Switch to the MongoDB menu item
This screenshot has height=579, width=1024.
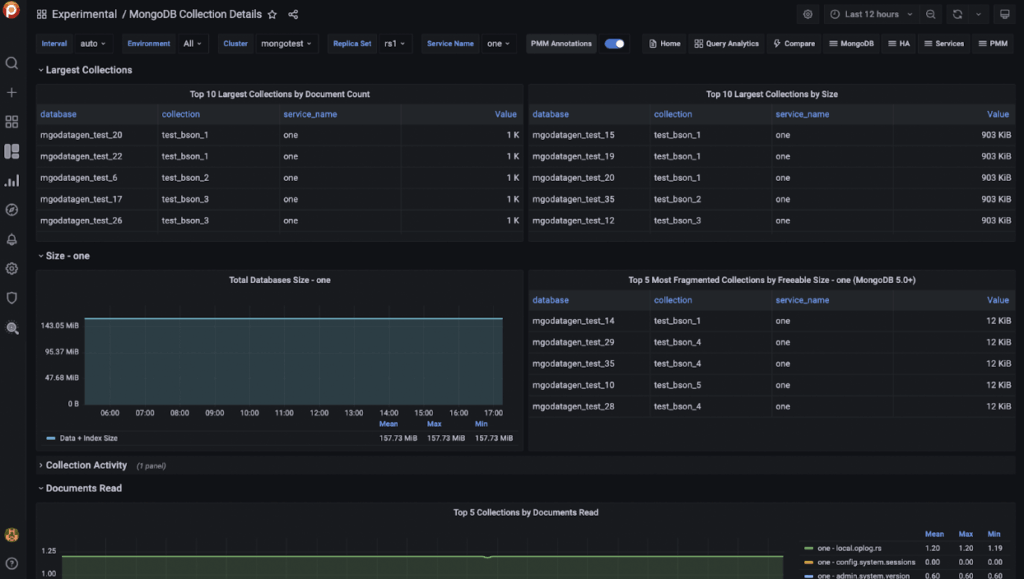pos(850,43)
